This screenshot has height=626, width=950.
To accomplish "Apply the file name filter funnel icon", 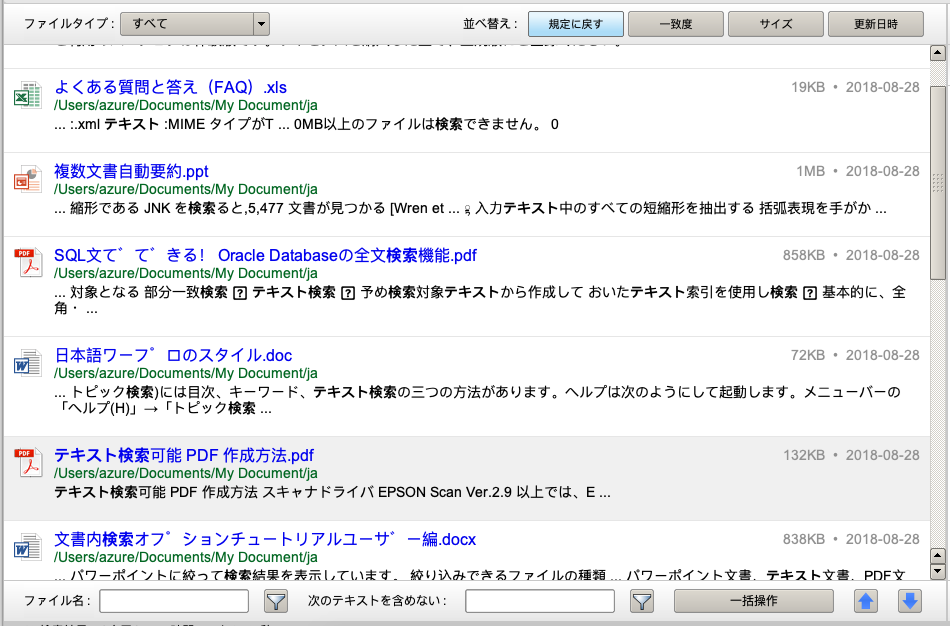I will coord(275,601).
